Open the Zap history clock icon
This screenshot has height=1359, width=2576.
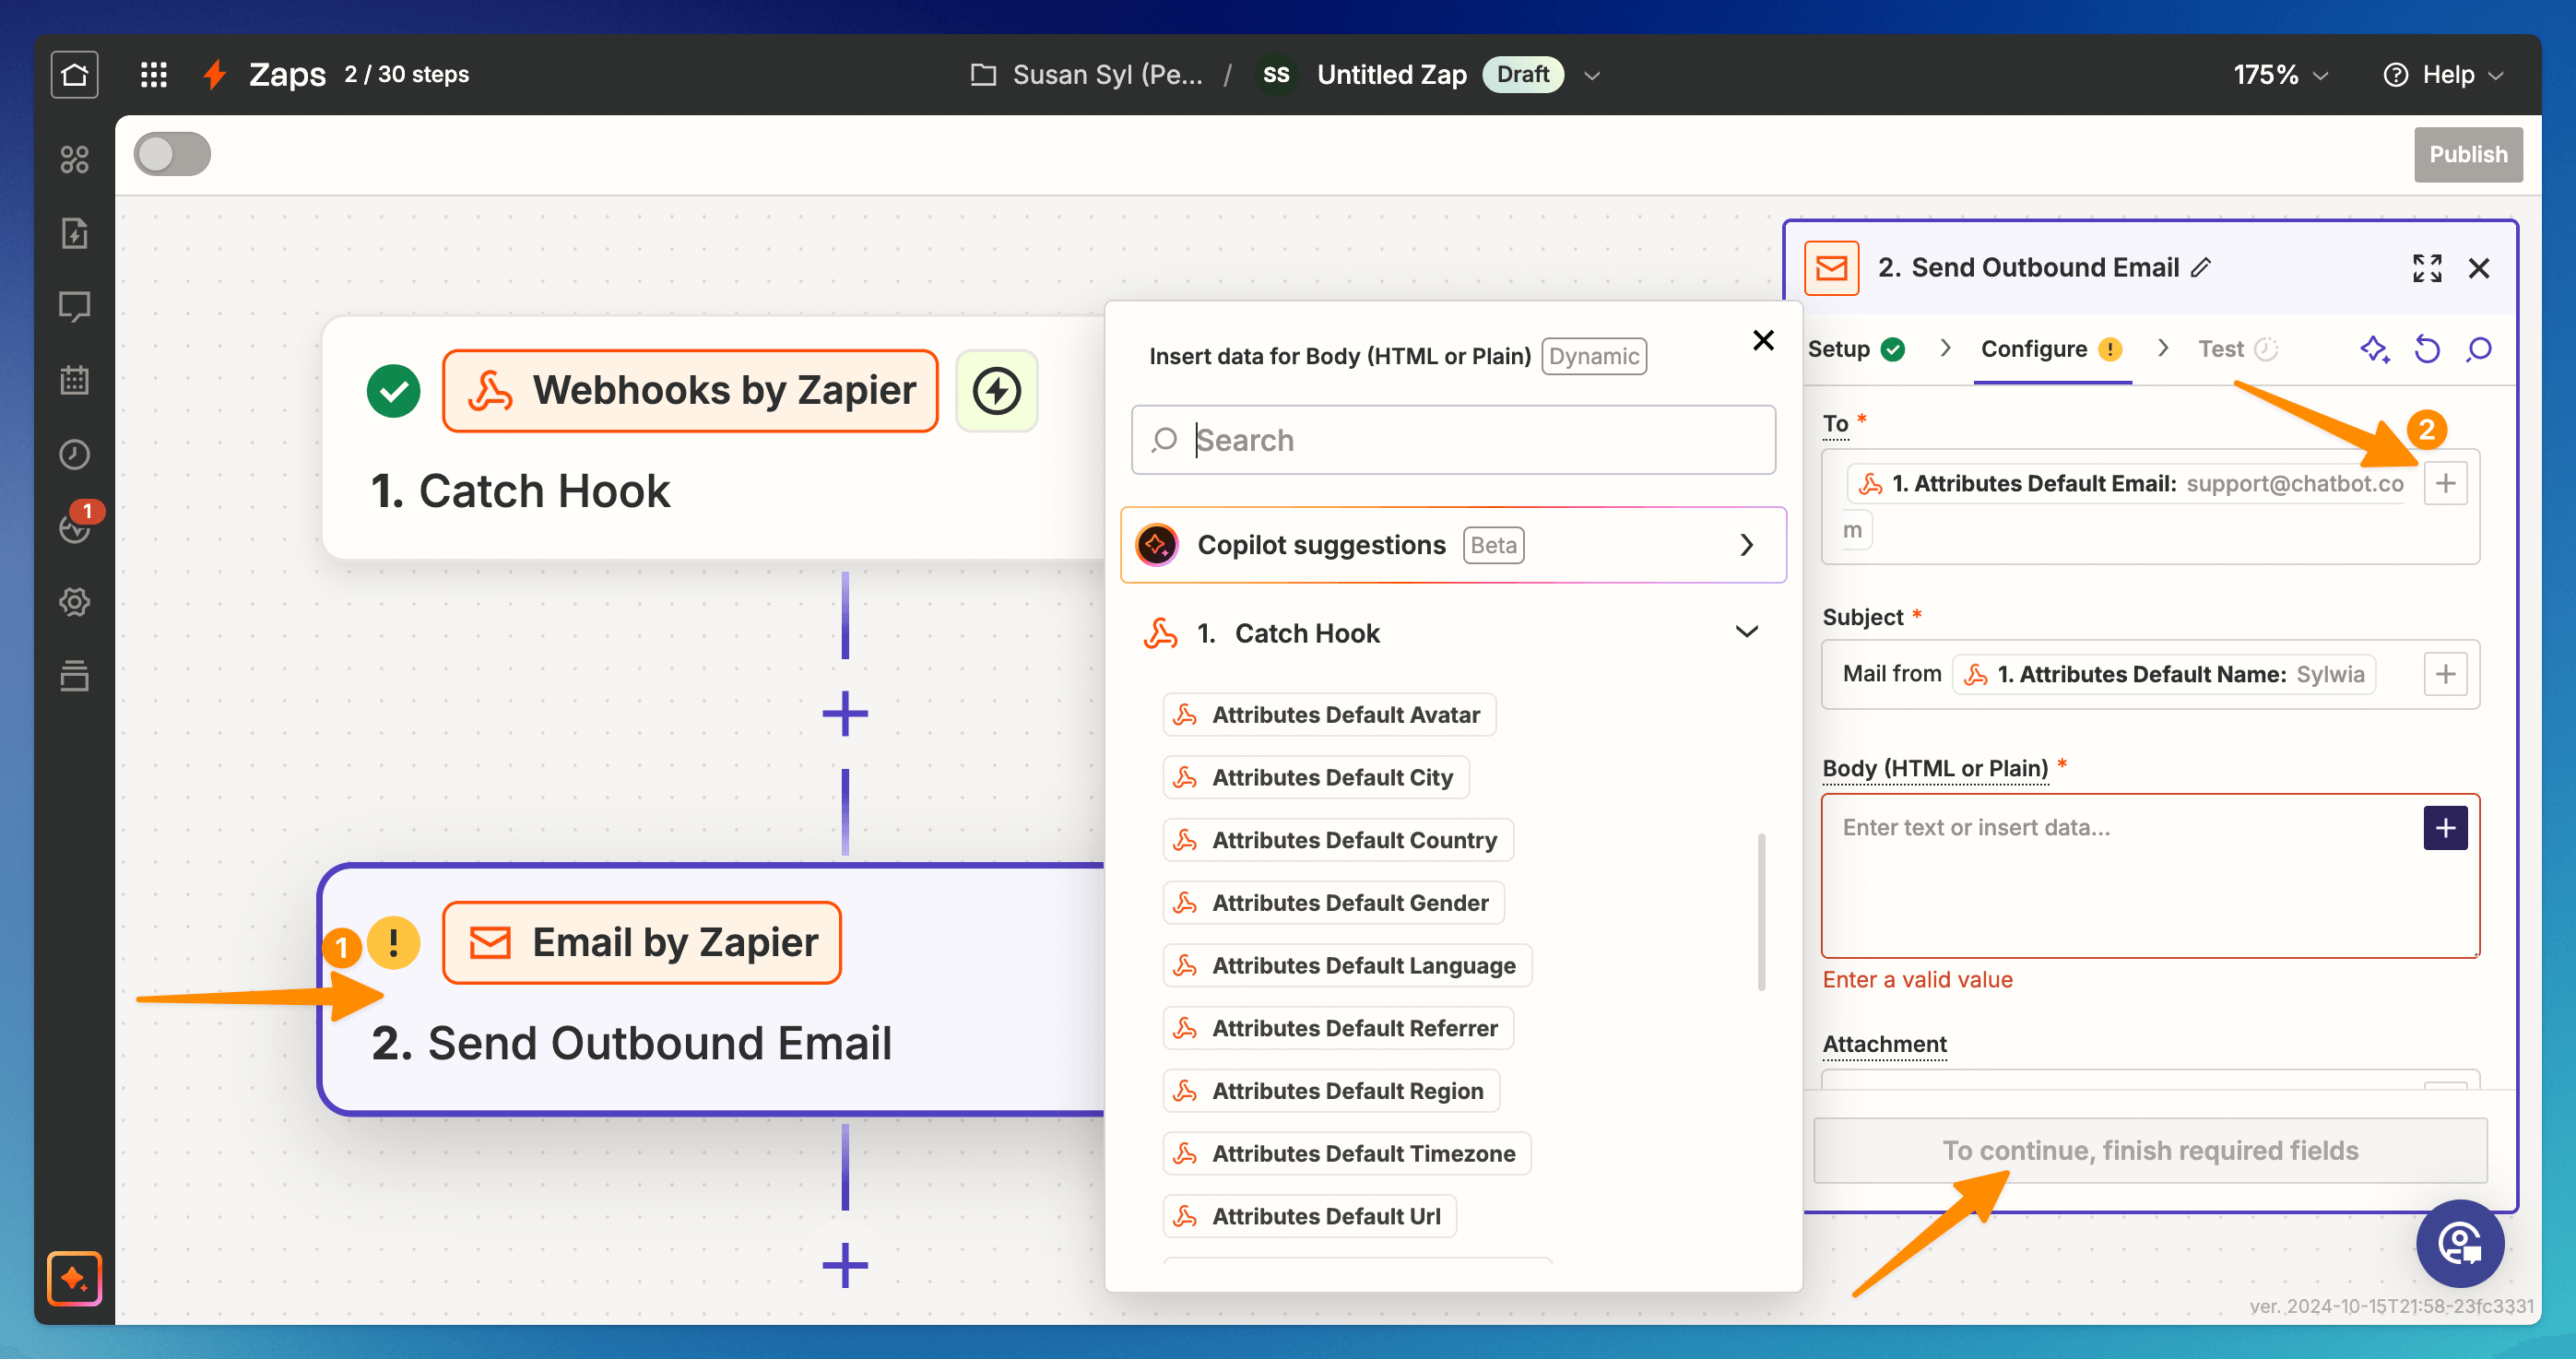point(74,454)
